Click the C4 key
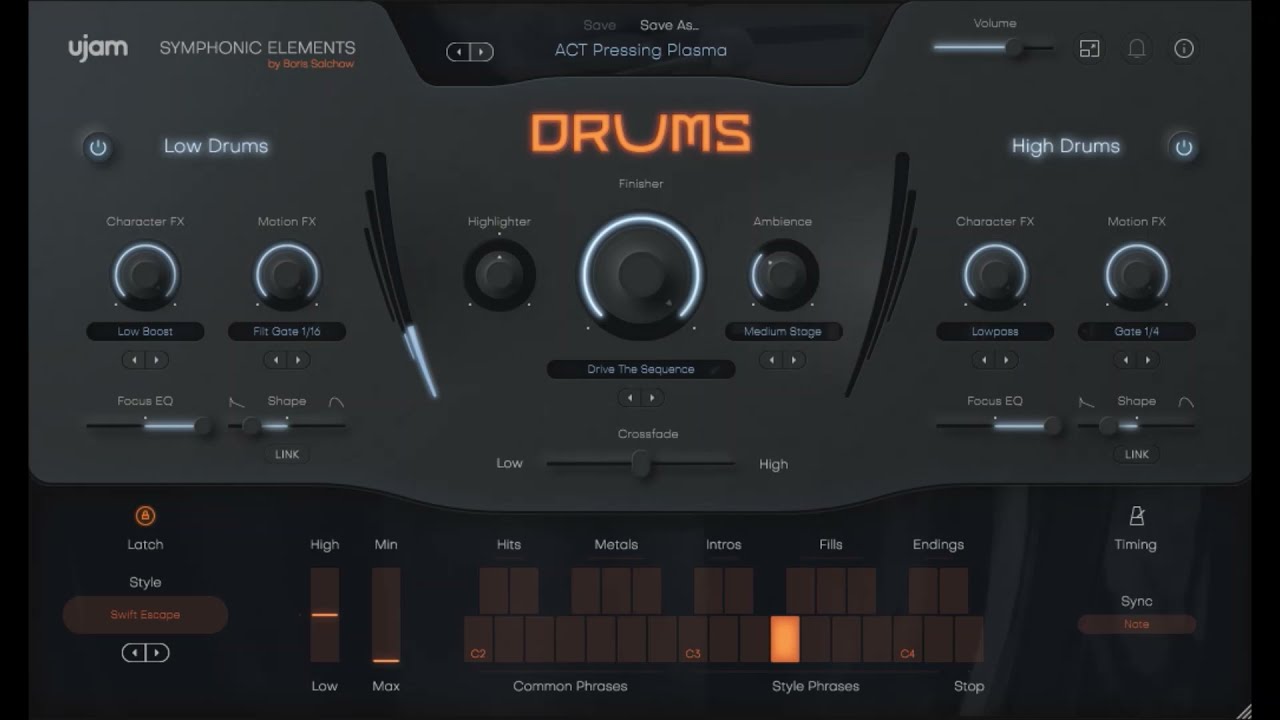Image resolution: width=1280 pixels, height=720 pixels. [x=908, y=640]
